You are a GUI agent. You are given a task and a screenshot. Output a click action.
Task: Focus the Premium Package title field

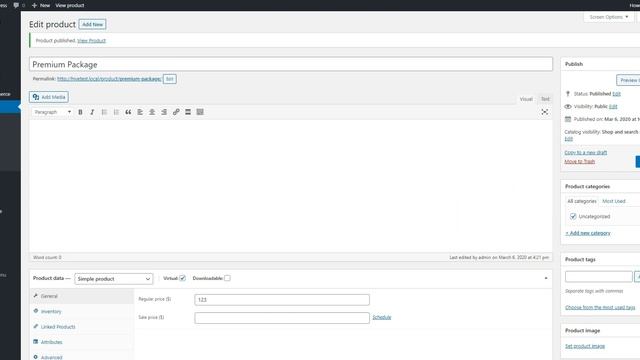[291, 64]
